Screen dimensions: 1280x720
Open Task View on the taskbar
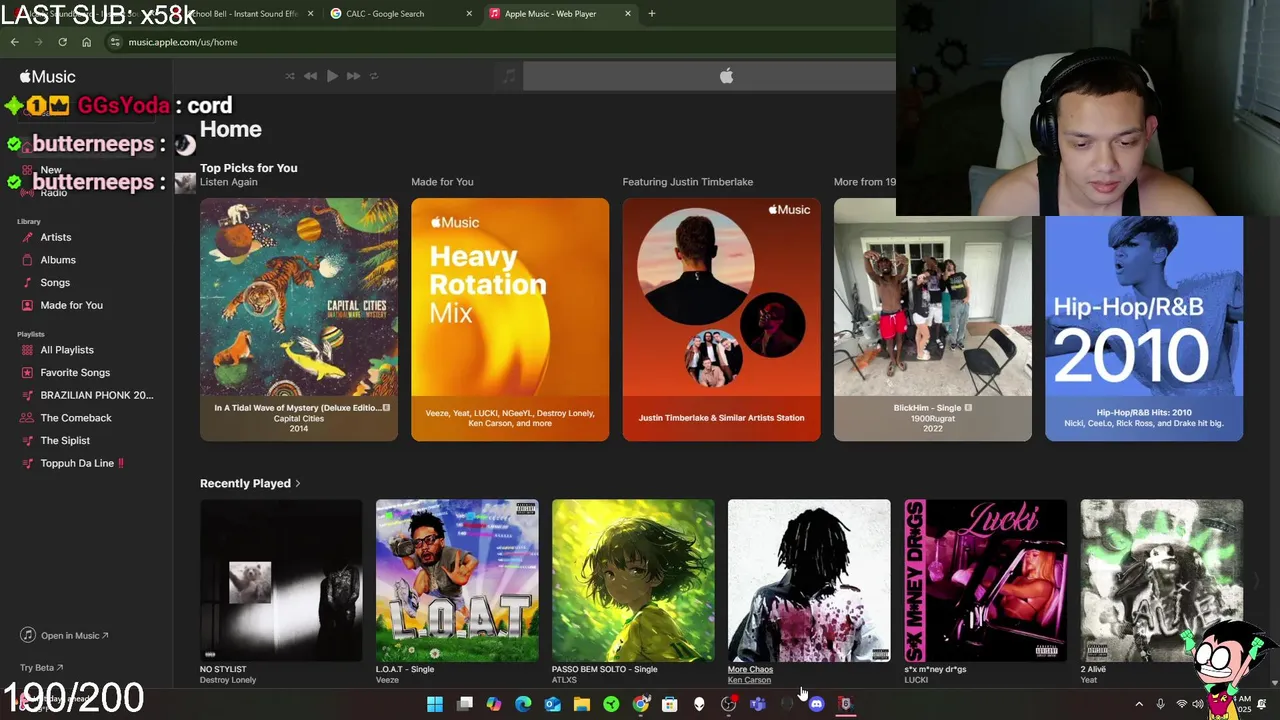[465, 704]
